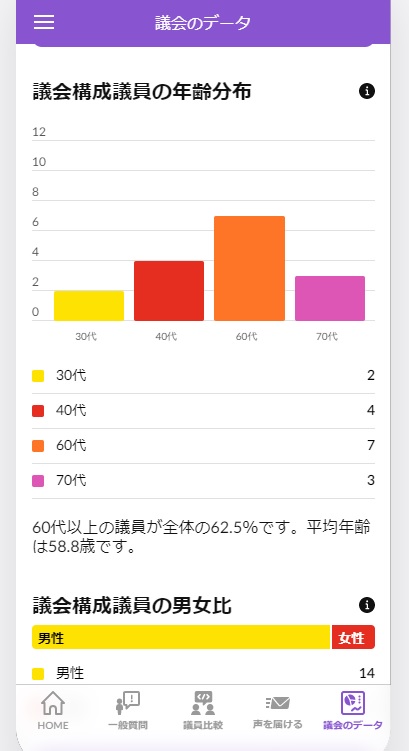
Task: Select the 議会のデータ chart icon
Action: point(353,703)
